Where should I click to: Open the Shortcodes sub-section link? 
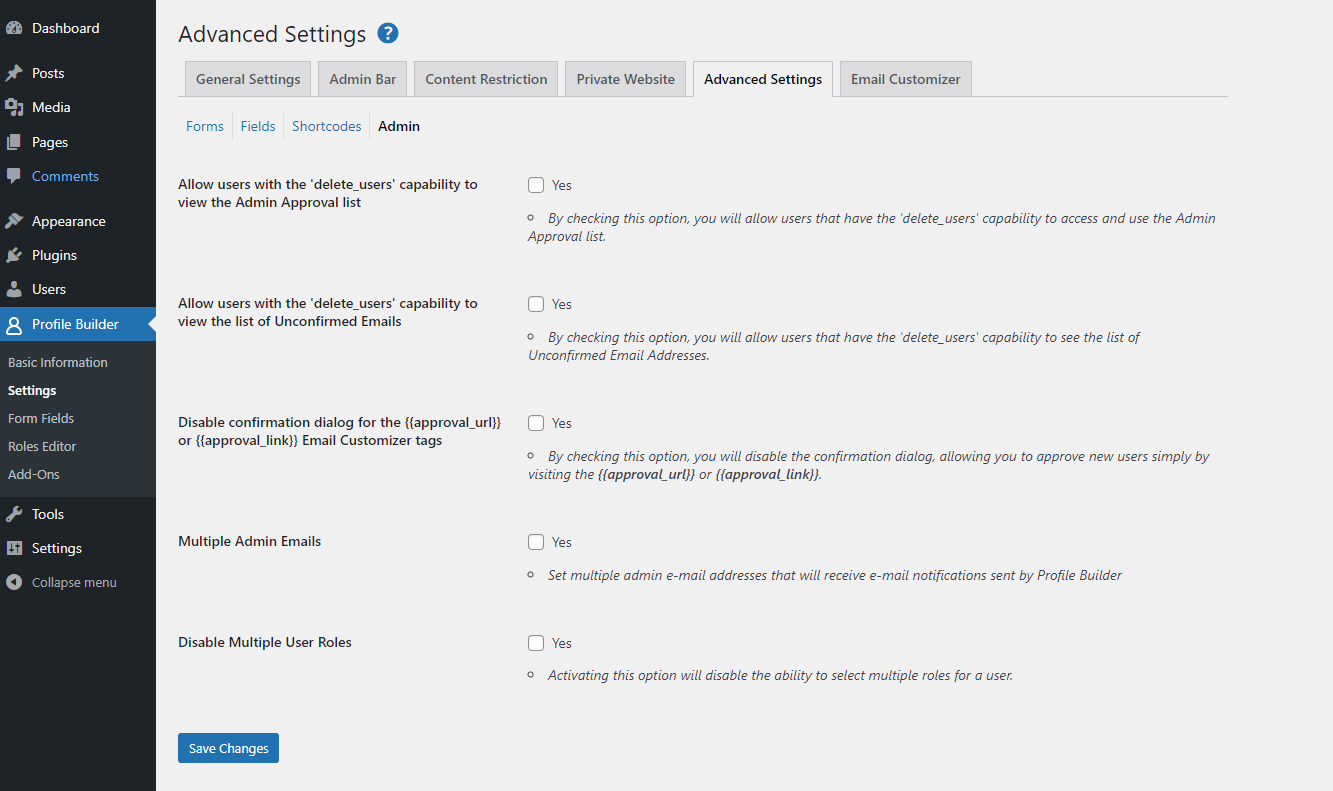[327, 126]
